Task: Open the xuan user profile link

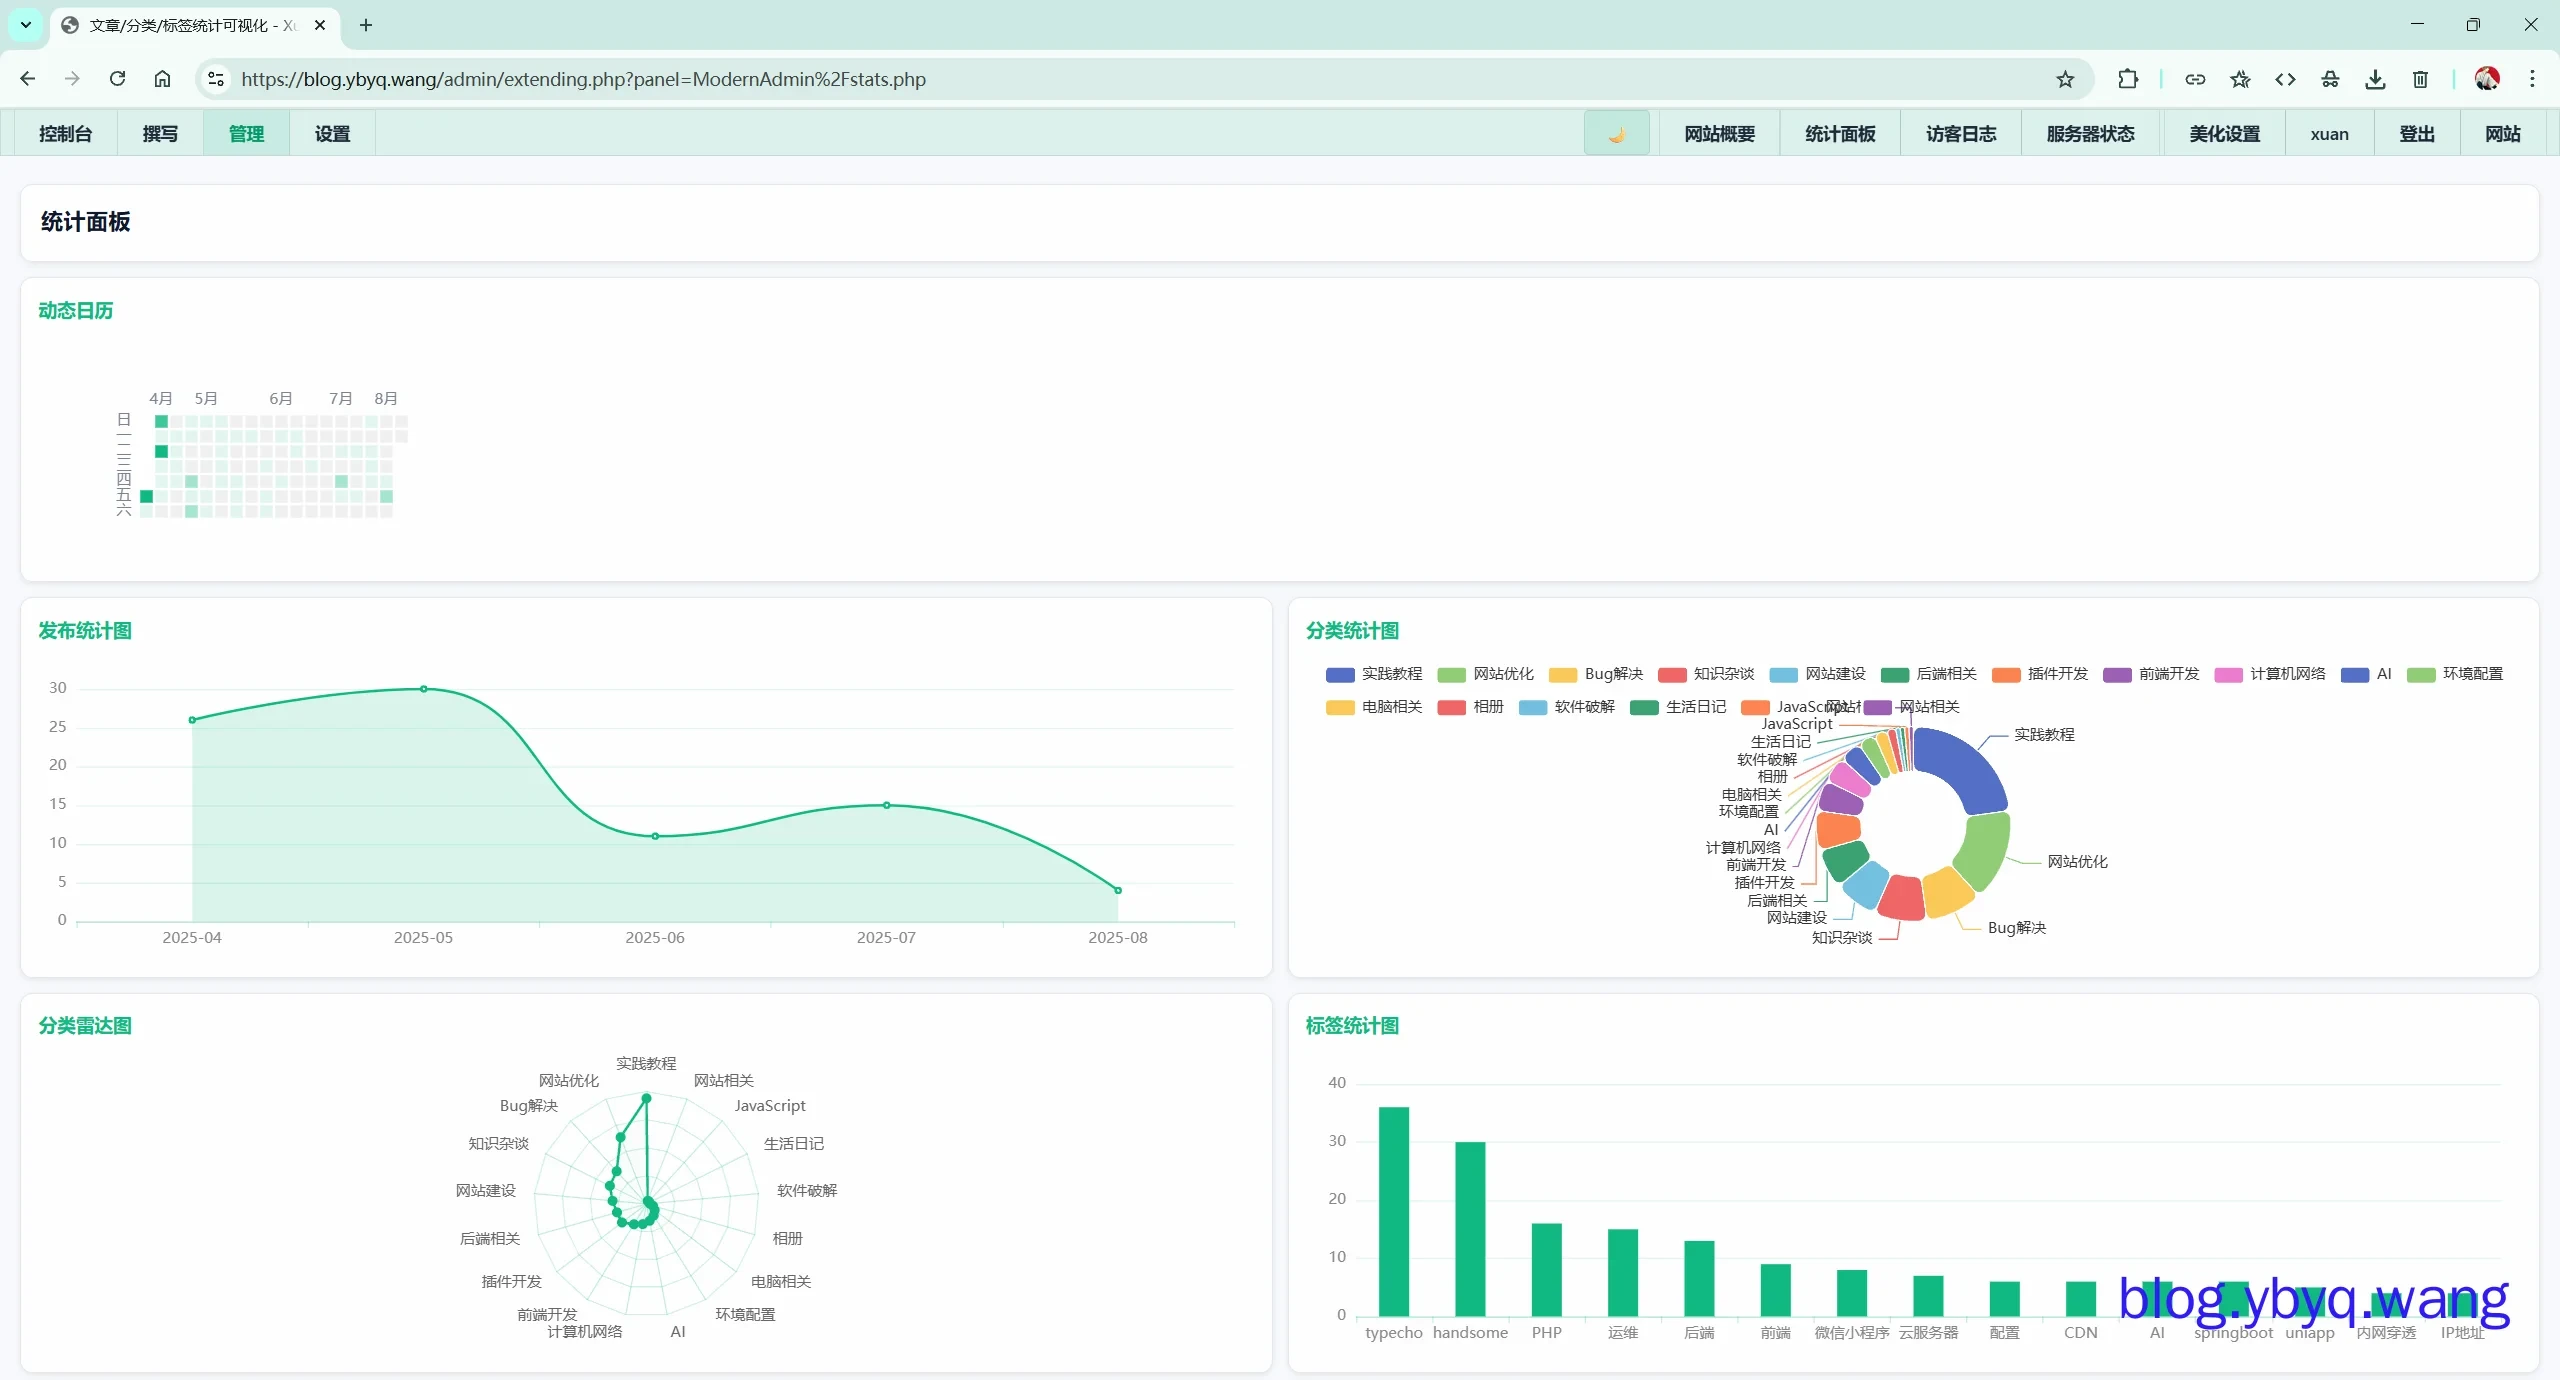Action: pos(2329,134)
